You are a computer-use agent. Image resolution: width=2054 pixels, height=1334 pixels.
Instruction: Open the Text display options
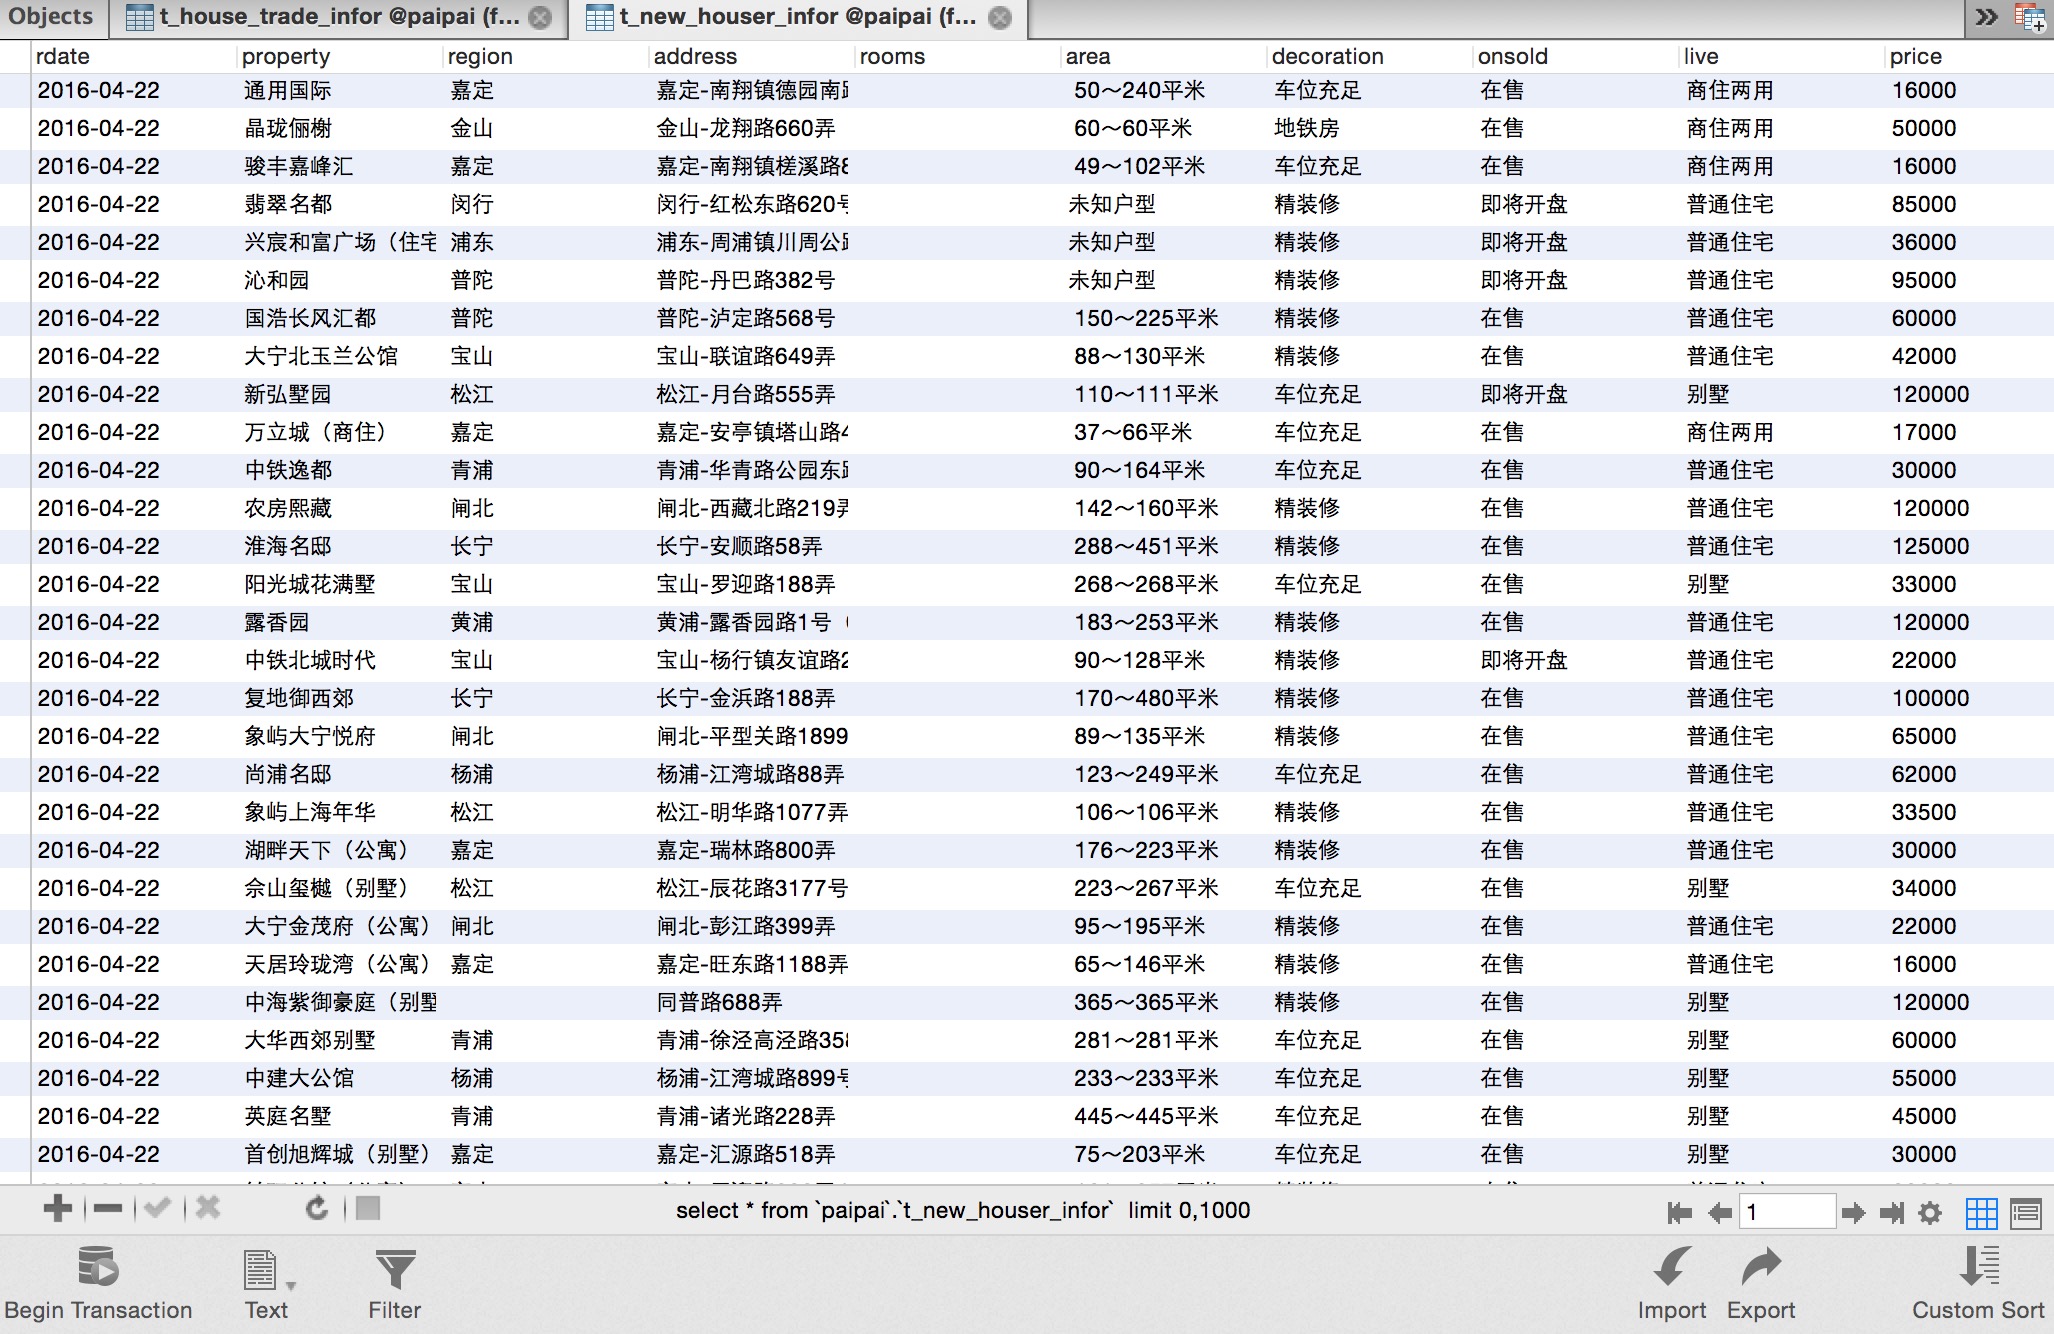pyautogui.click(x=266, y=1284)
